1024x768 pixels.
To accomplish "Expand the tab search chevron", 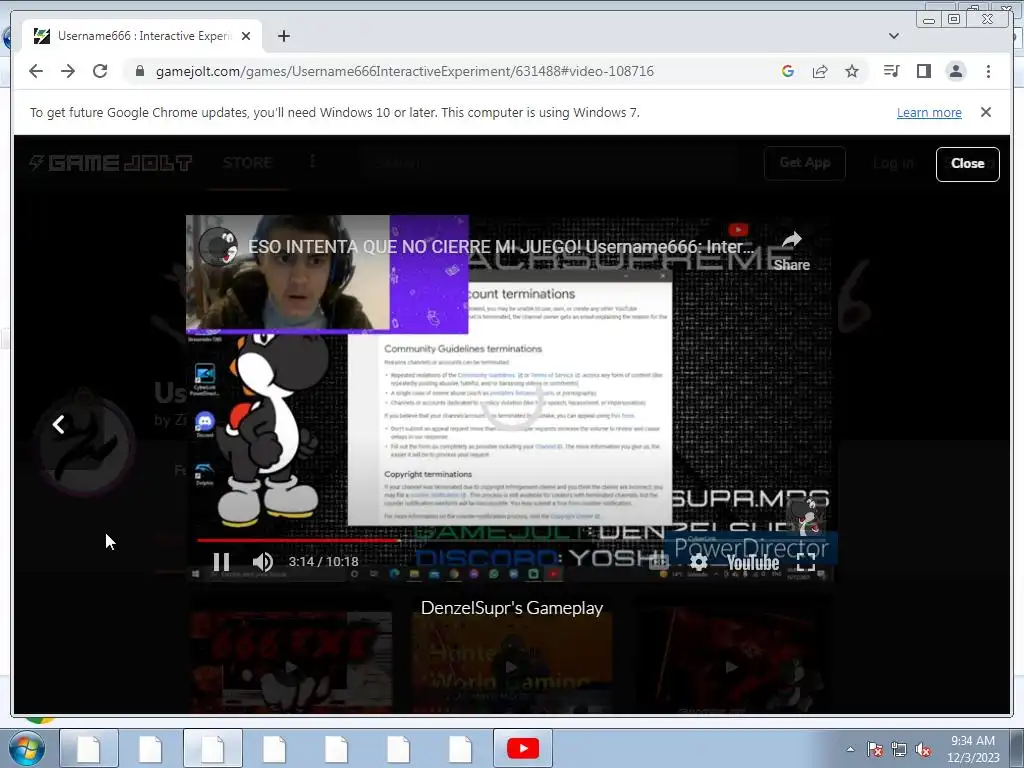I will coord(893,36).
